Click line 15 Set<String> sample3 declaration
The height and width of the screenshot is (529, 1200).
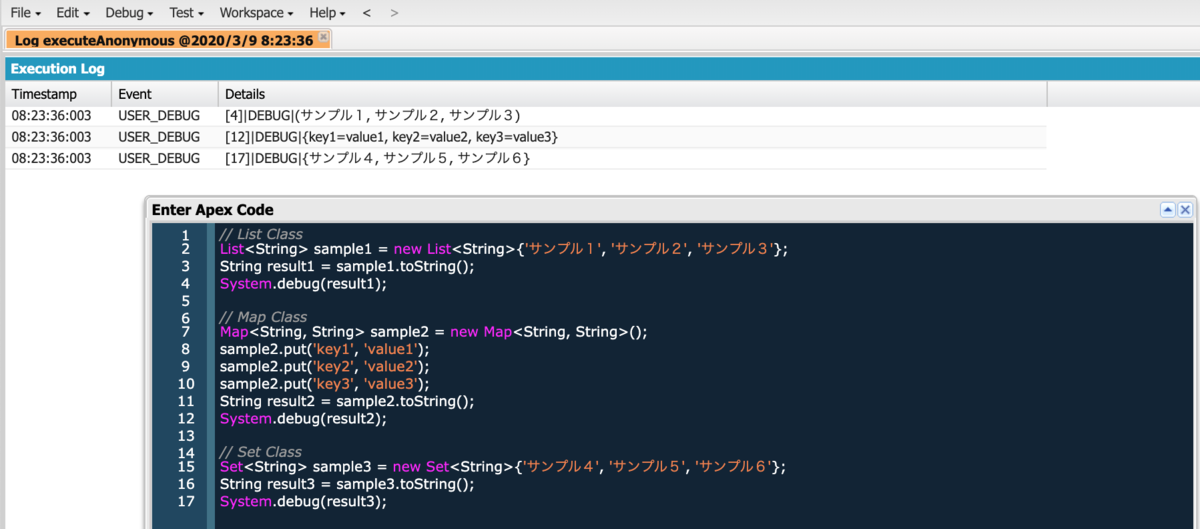(502, 467)
